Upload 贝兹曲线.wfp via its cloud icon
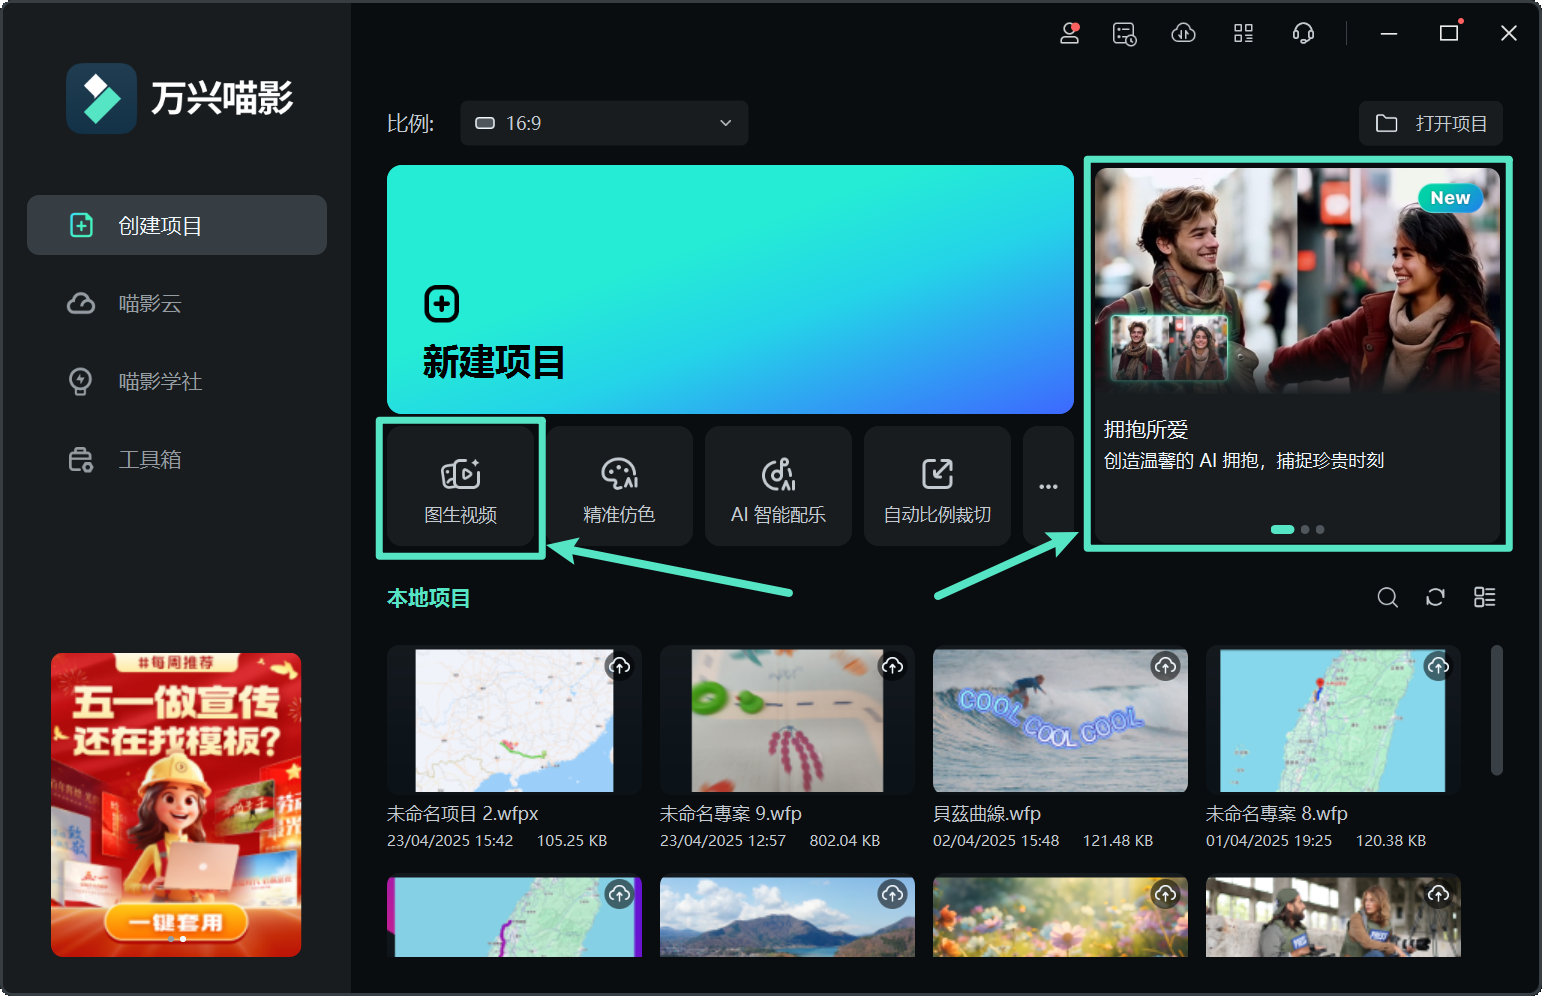This screenshot has width=1542, height=996. pos(1165,666)
